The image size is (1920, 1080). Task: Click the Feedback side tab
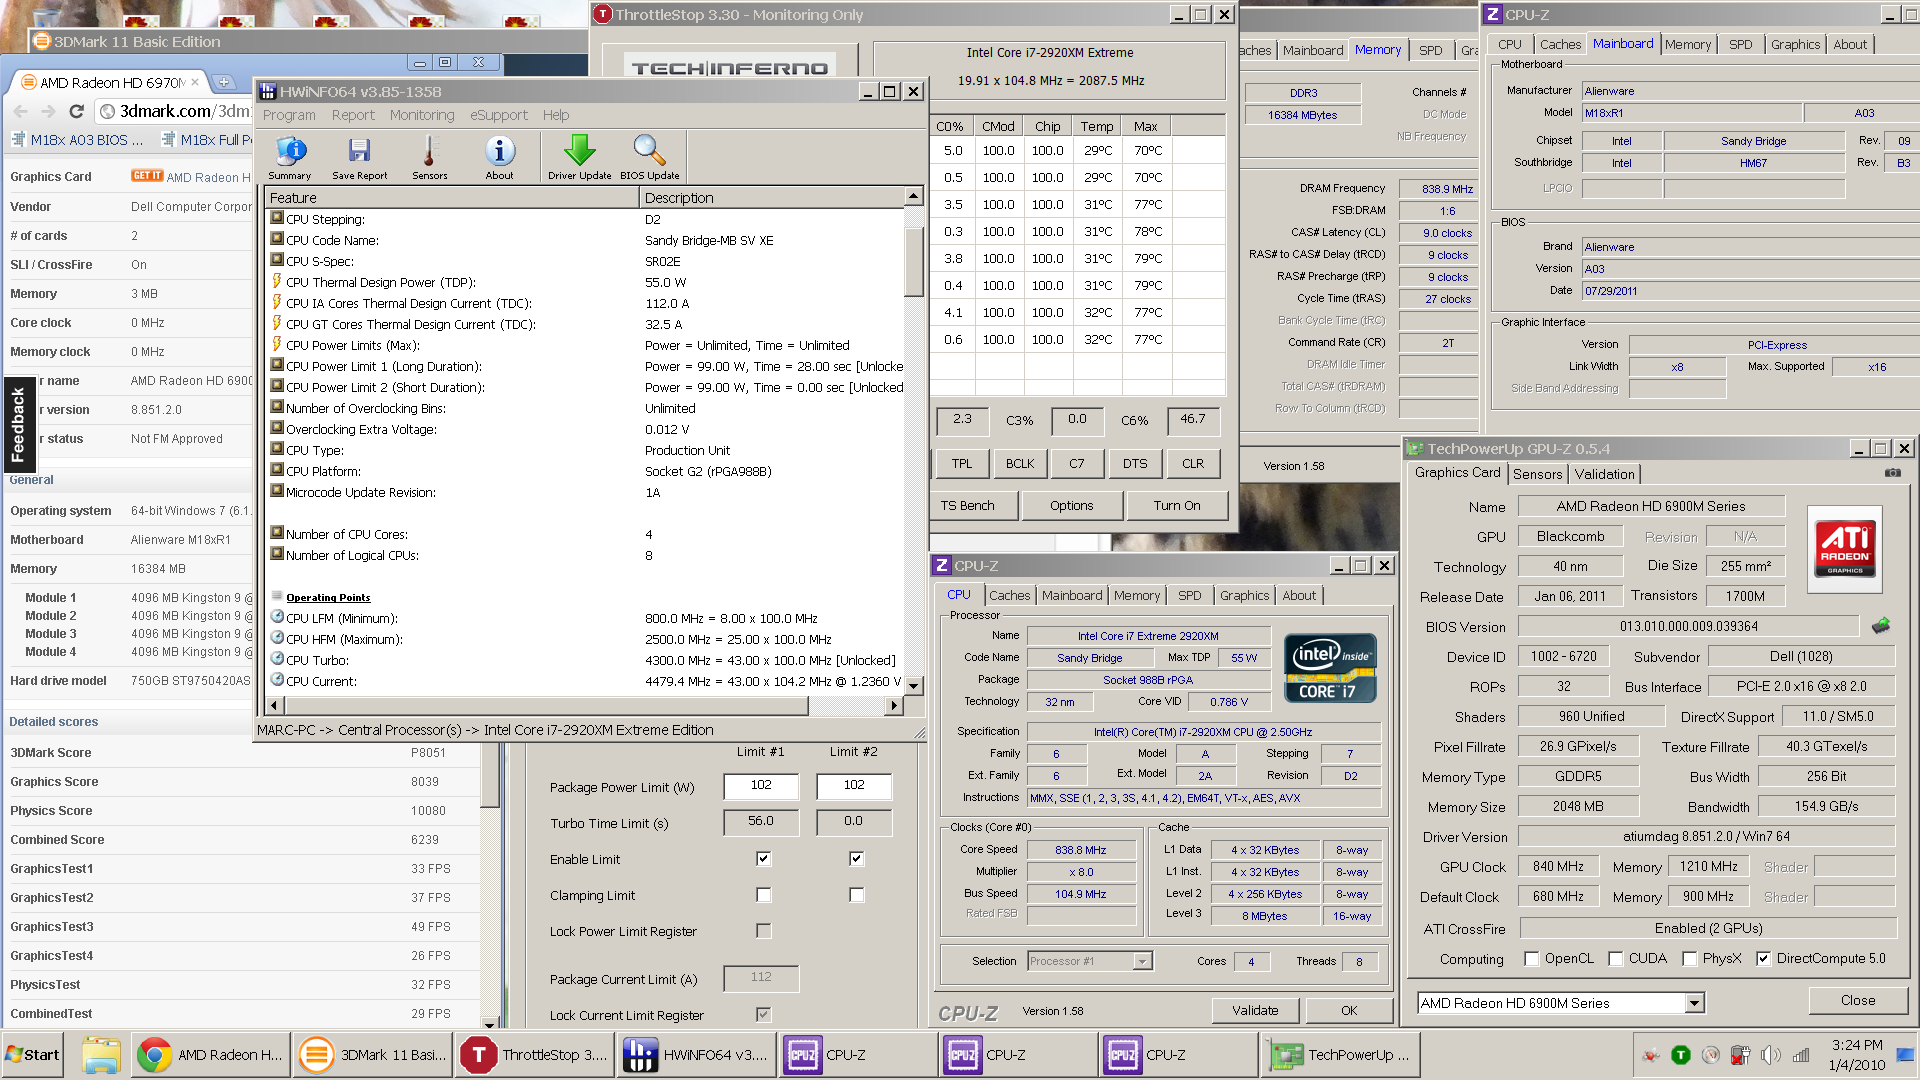(x=18, y=425)
